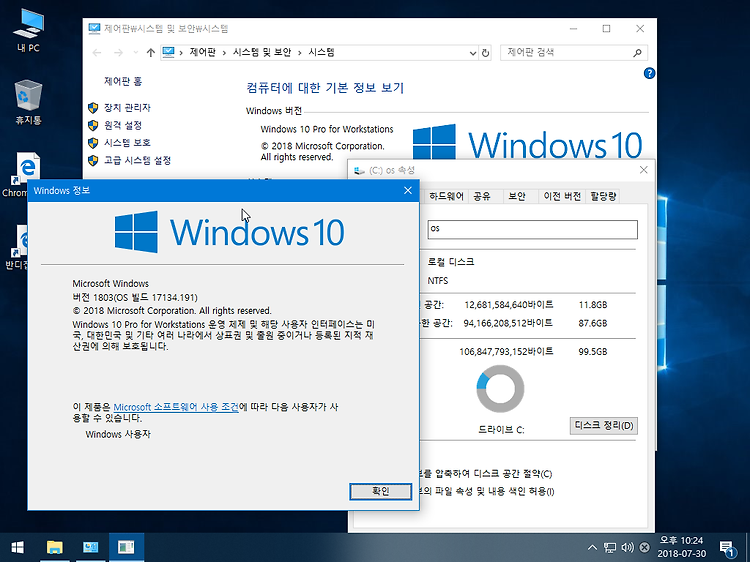
Task: Open recent locations dropdown in Control Panel
Action: pyautogui.click(x=136, y=53)
